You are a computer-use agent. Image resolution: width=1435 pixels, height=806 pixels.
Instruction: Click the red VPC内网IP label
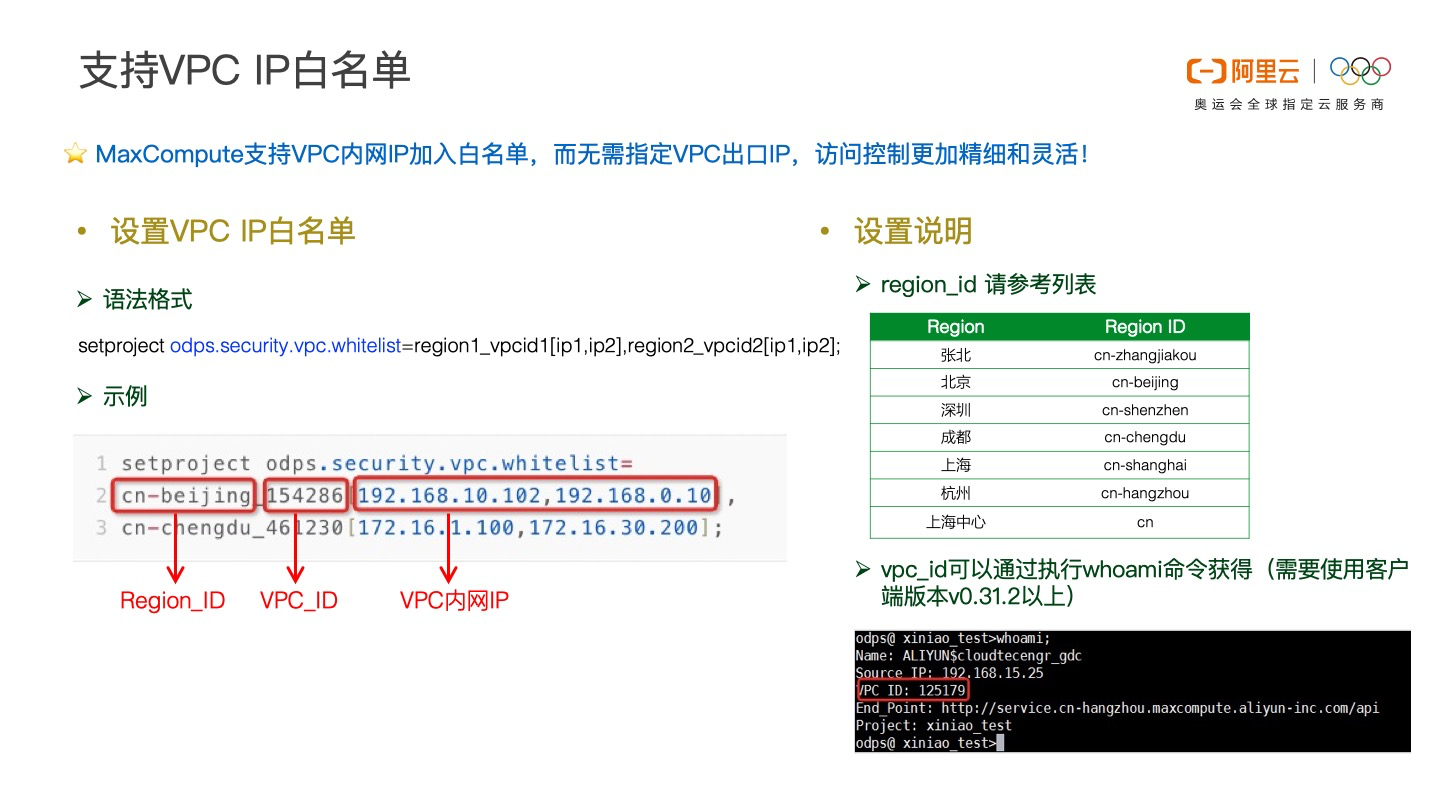(454, 601)
